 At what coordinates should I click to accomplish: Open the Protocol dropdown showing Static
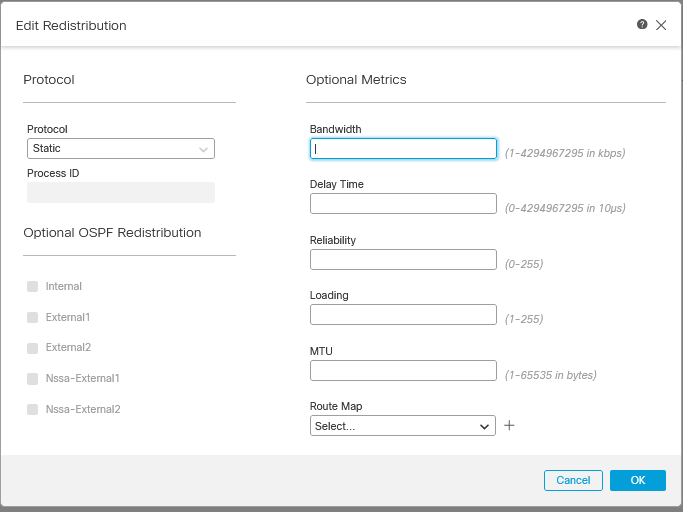click(x=121, y=149)
